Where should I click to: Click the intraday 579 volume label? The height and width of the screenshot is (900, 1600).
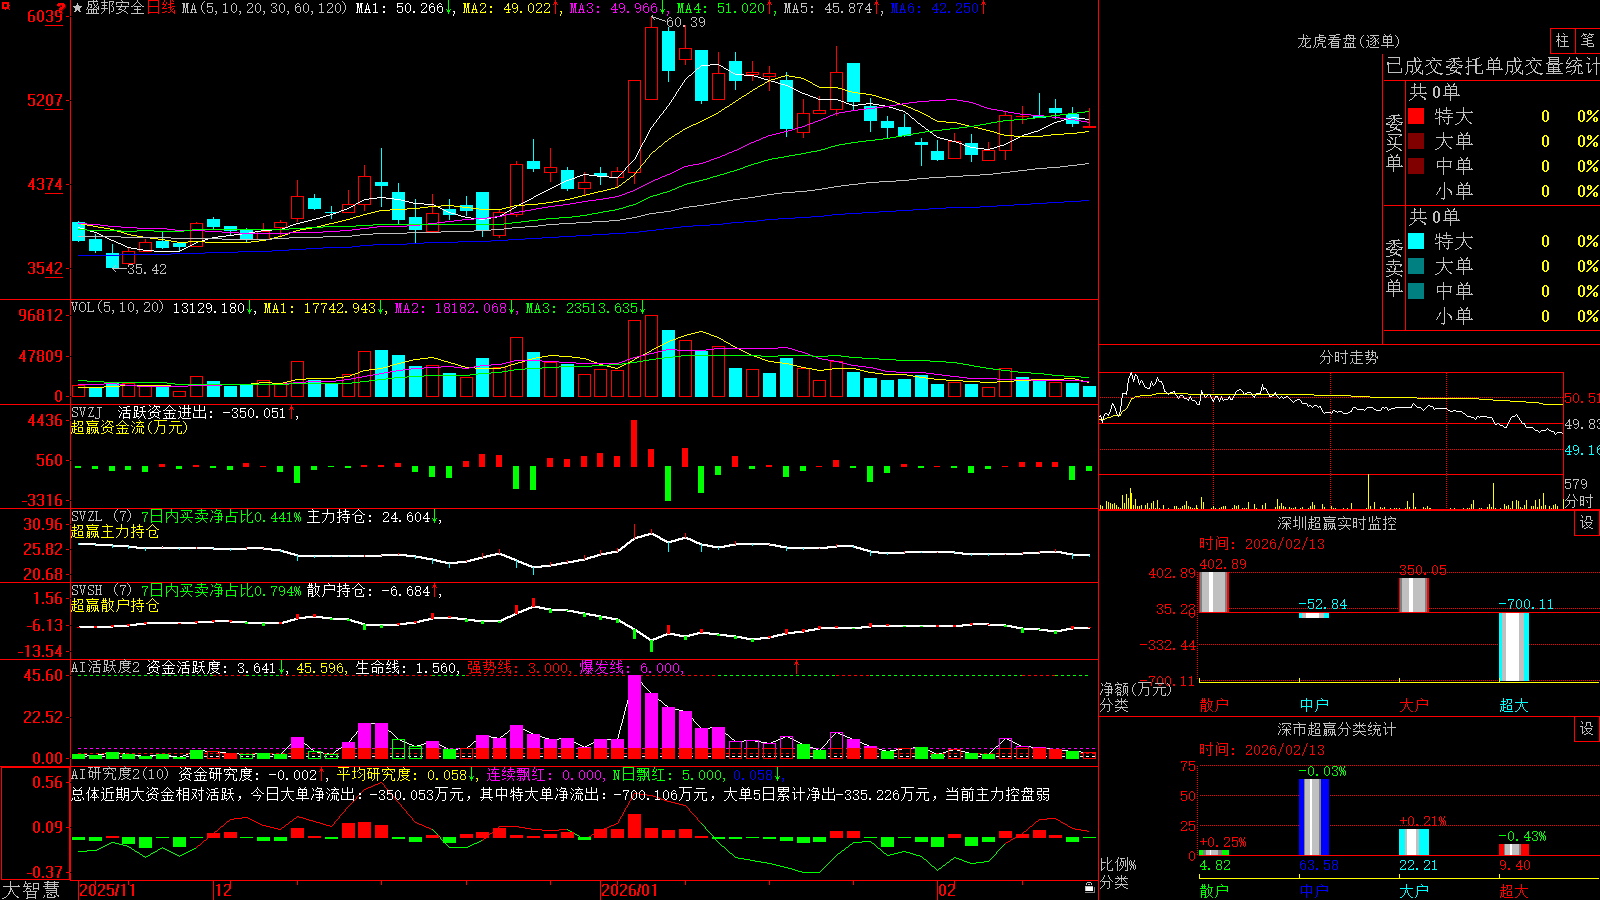pos(1576,484)
